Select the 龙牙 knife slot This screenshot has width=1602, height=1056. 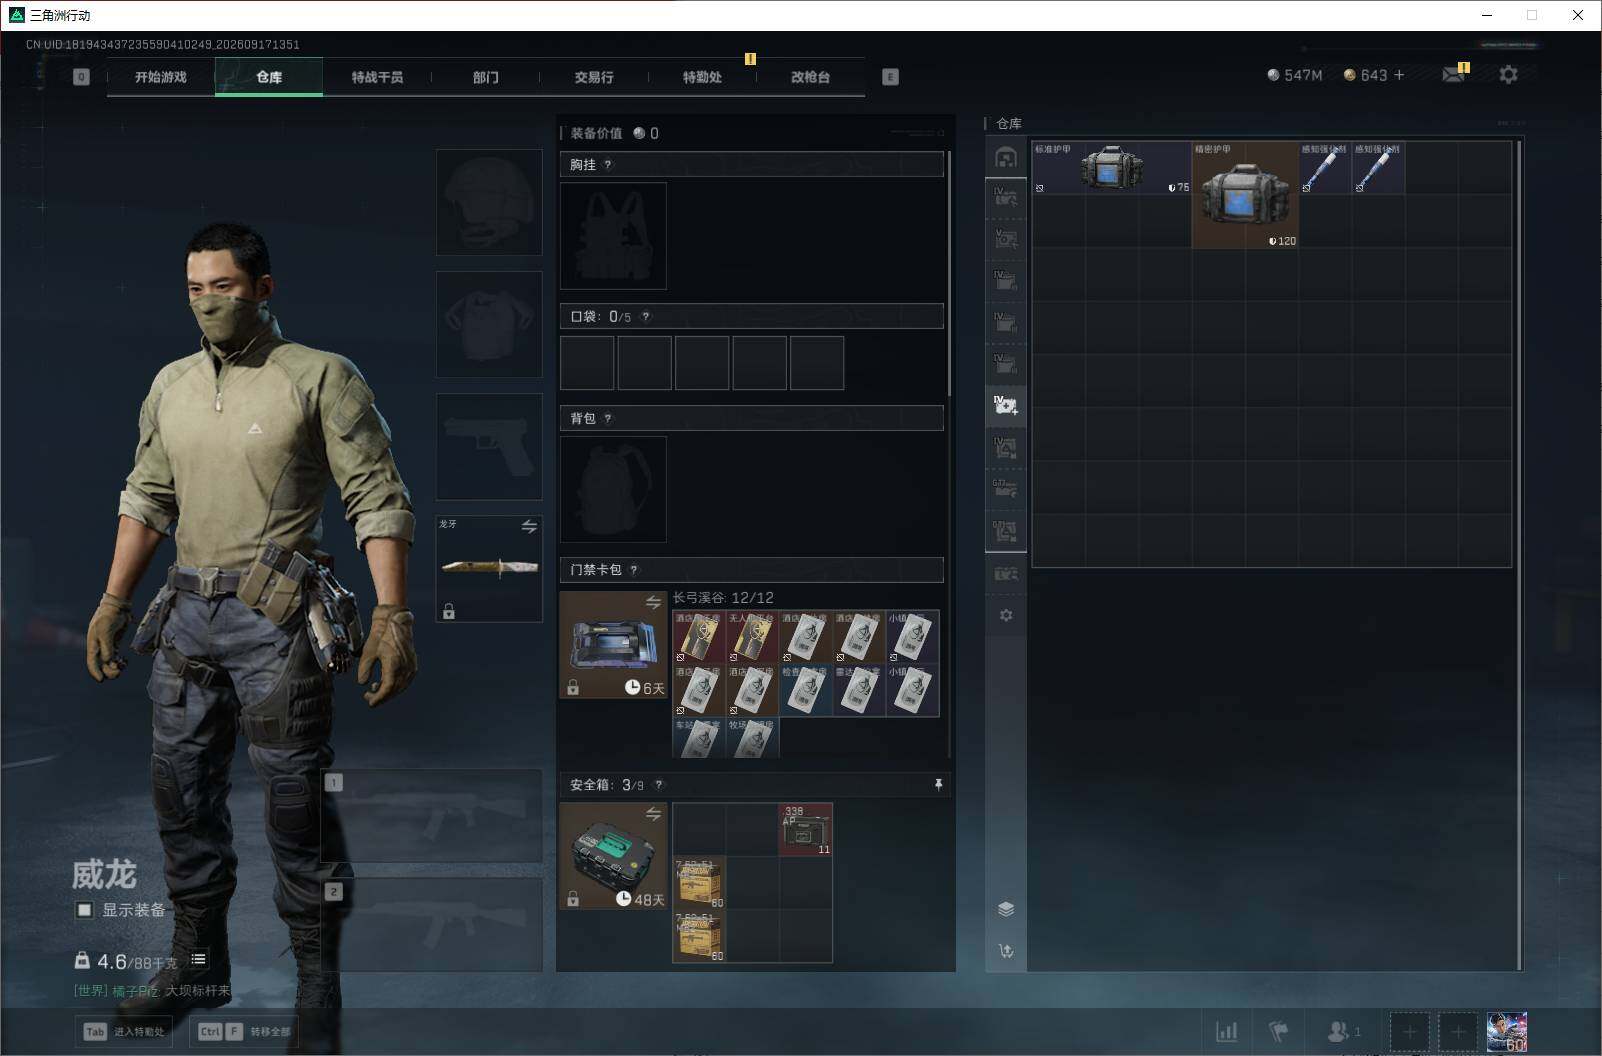(489, 568)
